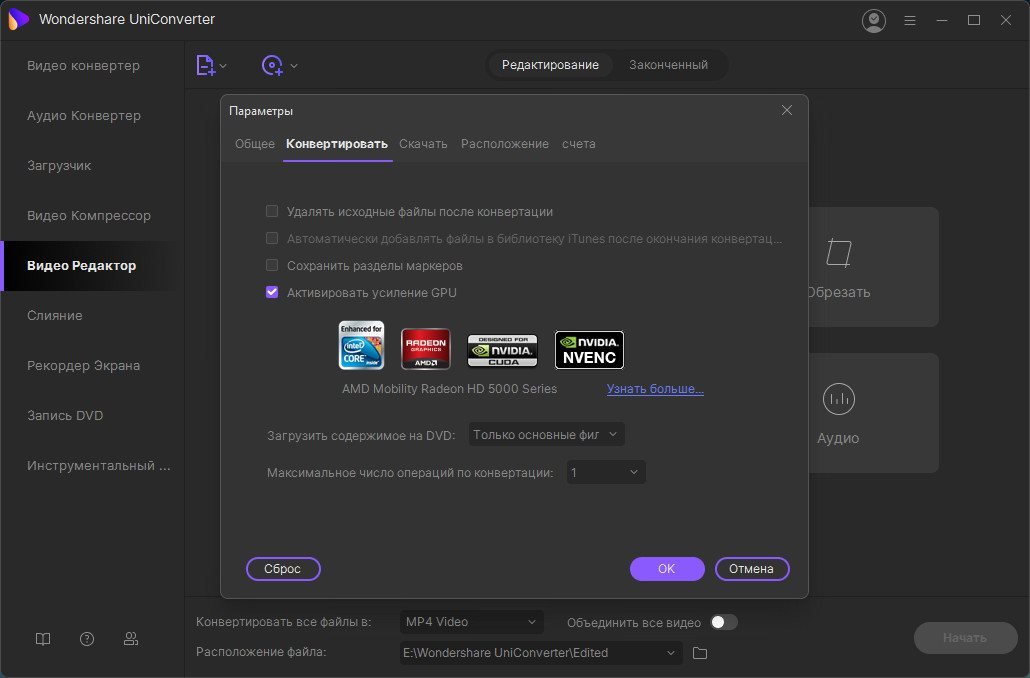1030x678 pixels.
Task: Check Сохранить разделы маркеров option
Action: [x=272, y=266]
